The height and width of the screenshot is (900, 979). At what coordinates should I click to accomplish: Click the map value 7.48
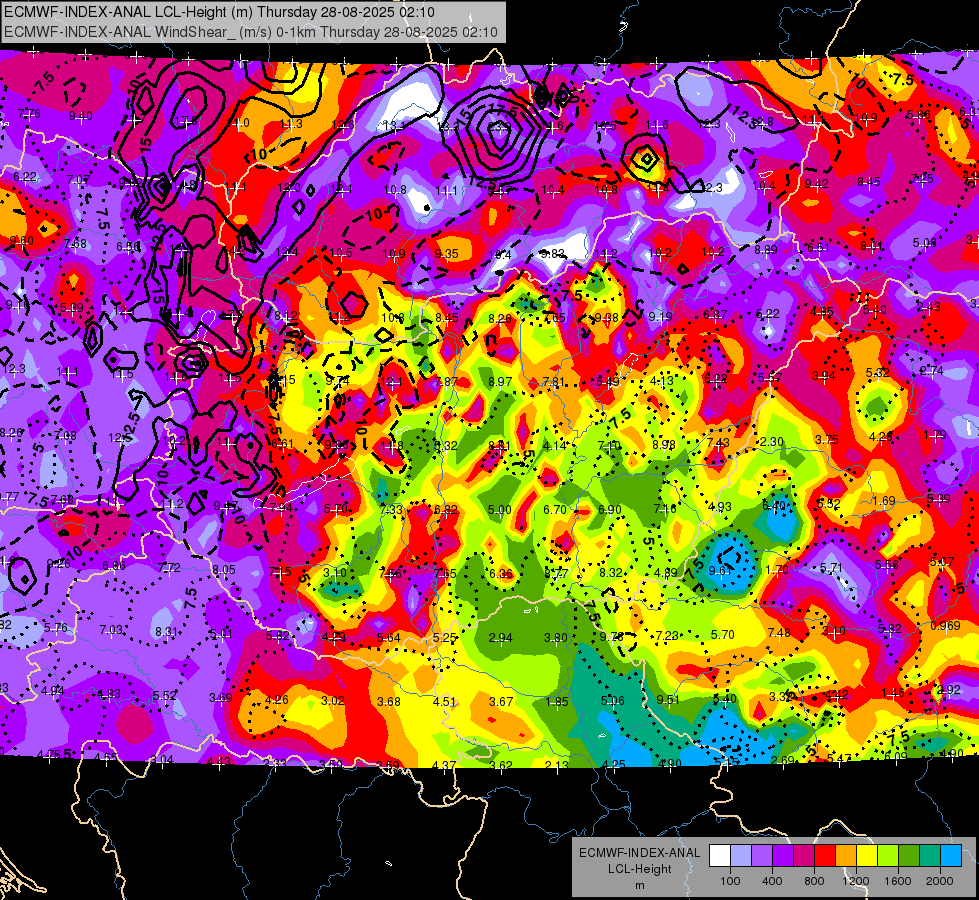779,633
